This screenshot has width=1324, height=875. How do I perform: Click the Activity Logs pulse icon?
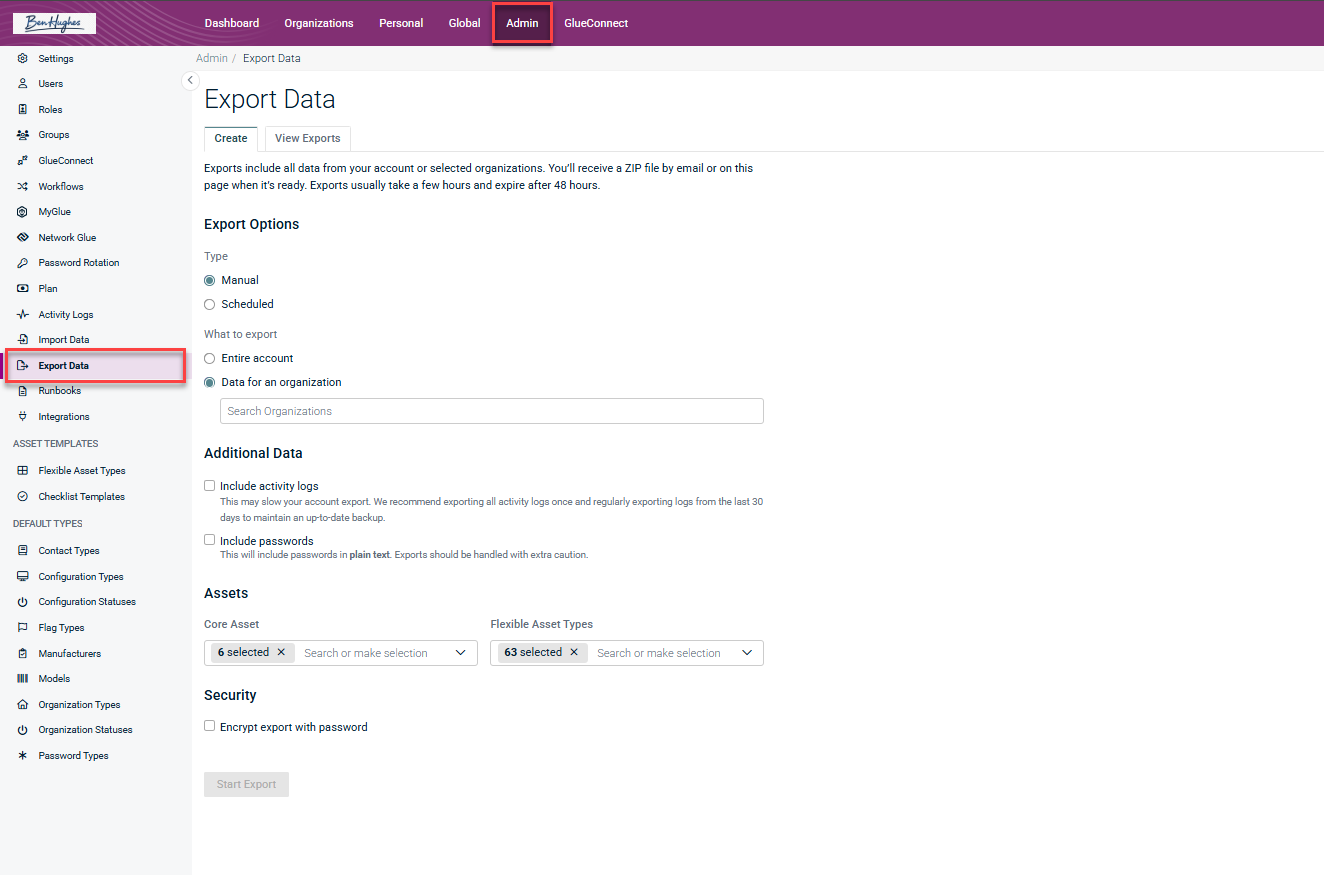(23, 315)
